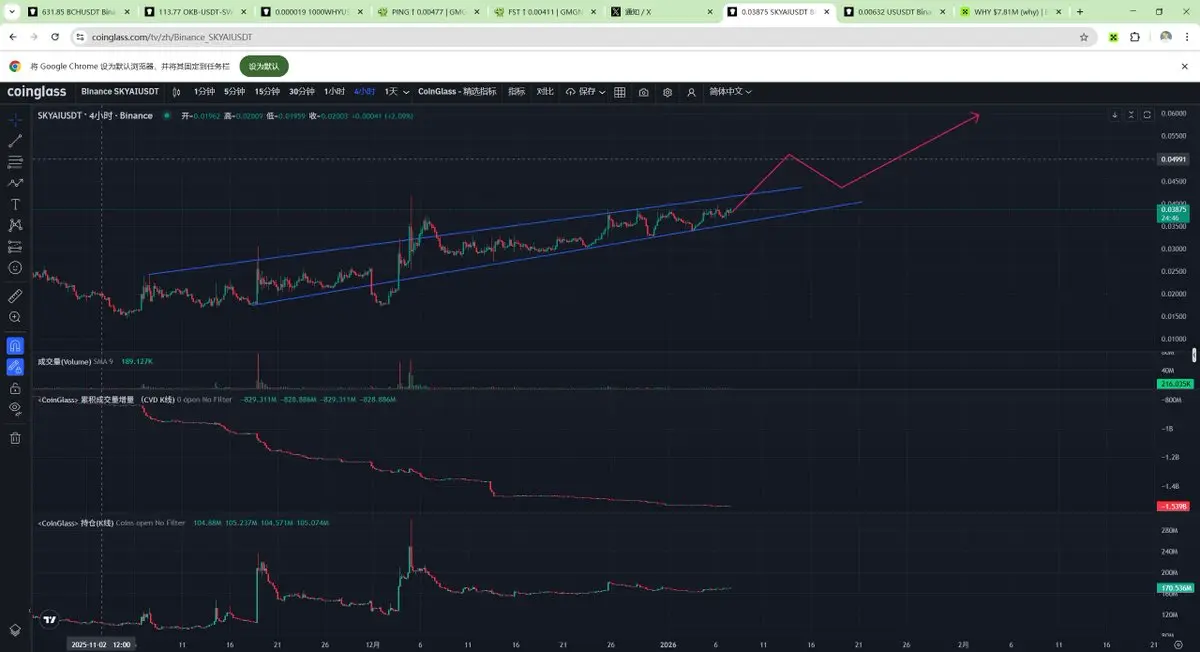The height and width of the screenshot is (652, 1200).
Task: Select the trend line drawing tool
Action: coord(15,140)
